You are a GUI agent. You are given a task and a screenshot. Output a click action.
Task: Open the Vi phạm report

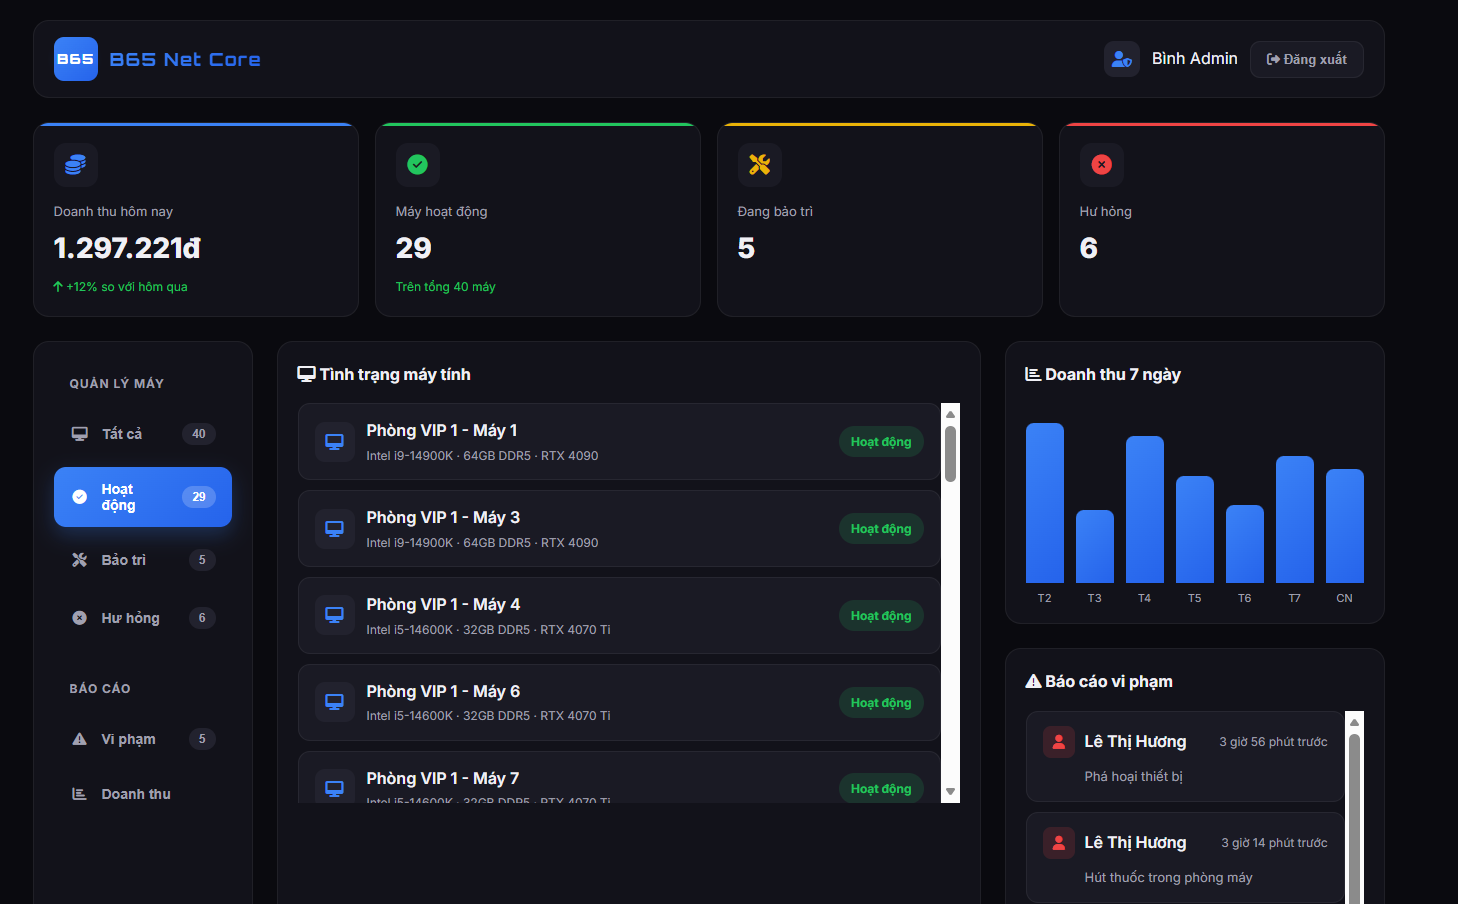(x=142, y=739)
